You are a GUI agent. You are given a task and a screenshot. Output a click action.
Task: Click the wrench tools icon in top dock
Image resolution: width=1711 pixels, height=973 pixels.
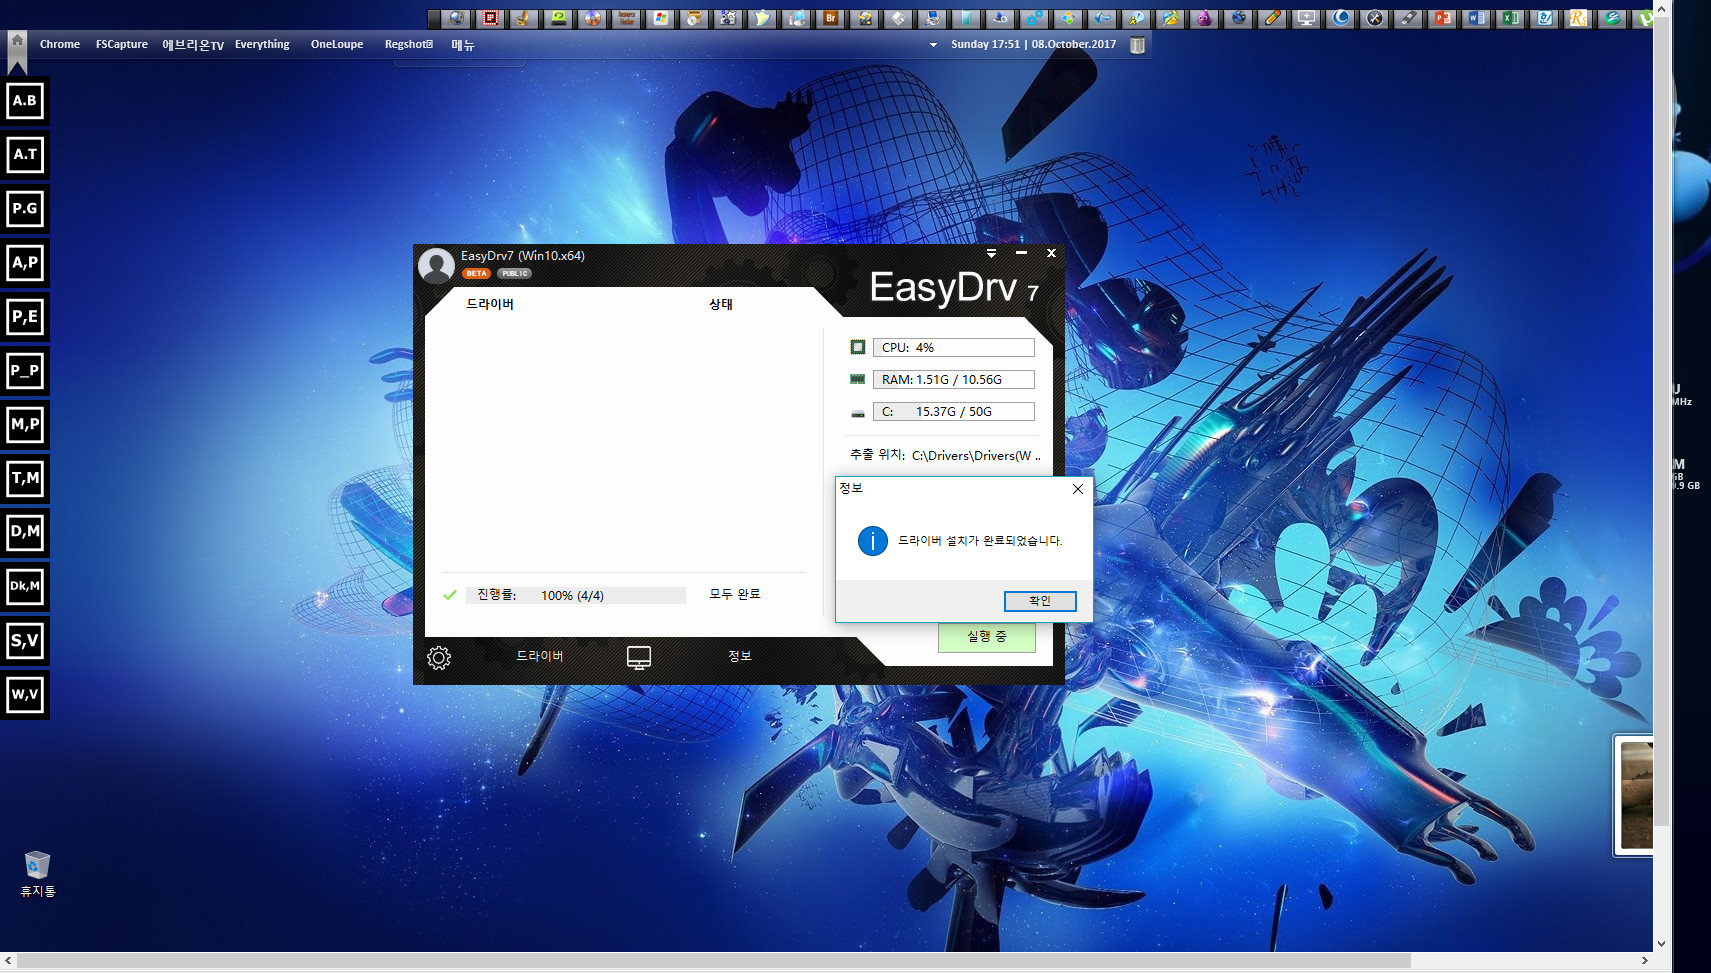pyautogui.click(x=1374, y=18)
